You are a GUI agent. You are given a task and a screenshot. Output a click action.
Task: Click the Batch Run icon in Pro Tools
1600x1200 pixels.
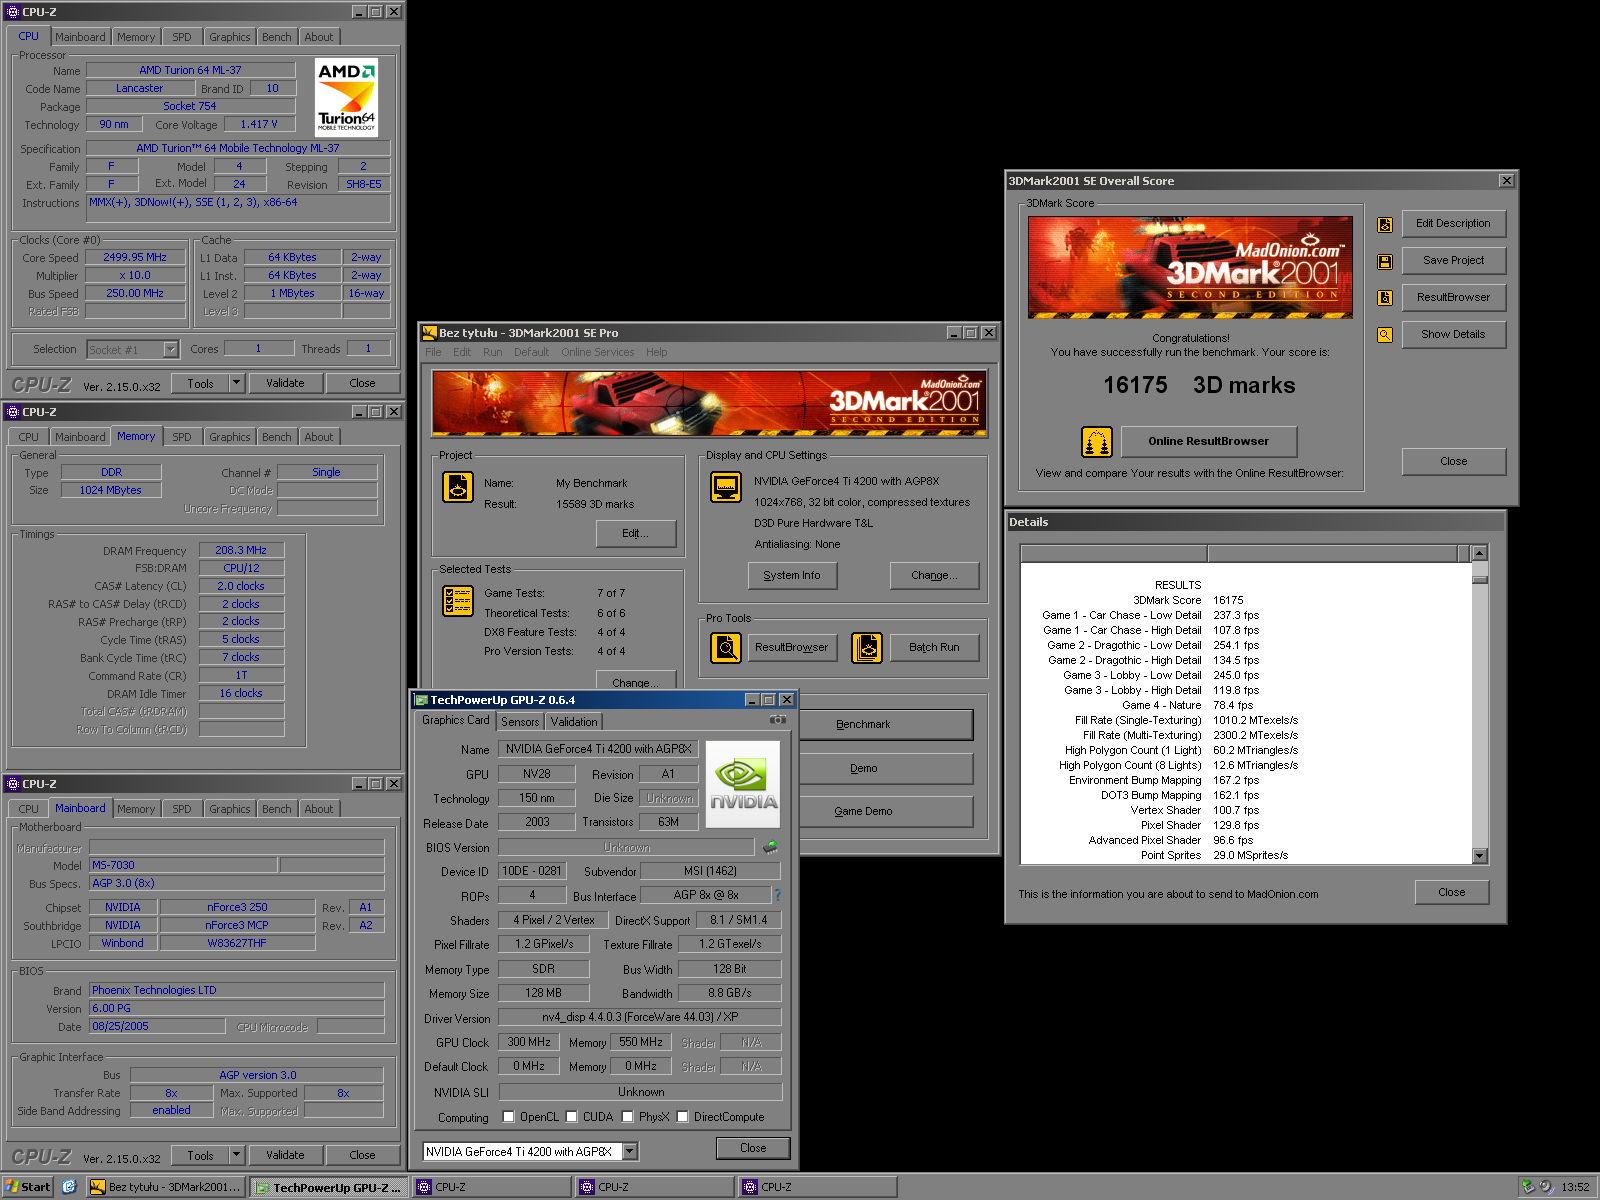866,648
